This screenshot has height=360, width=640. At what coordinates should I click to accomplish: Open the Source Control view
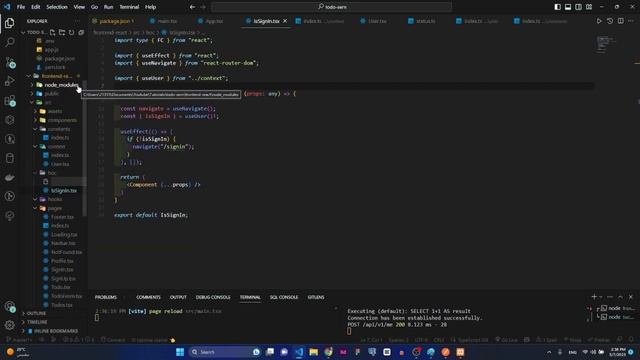coord(10,62)
